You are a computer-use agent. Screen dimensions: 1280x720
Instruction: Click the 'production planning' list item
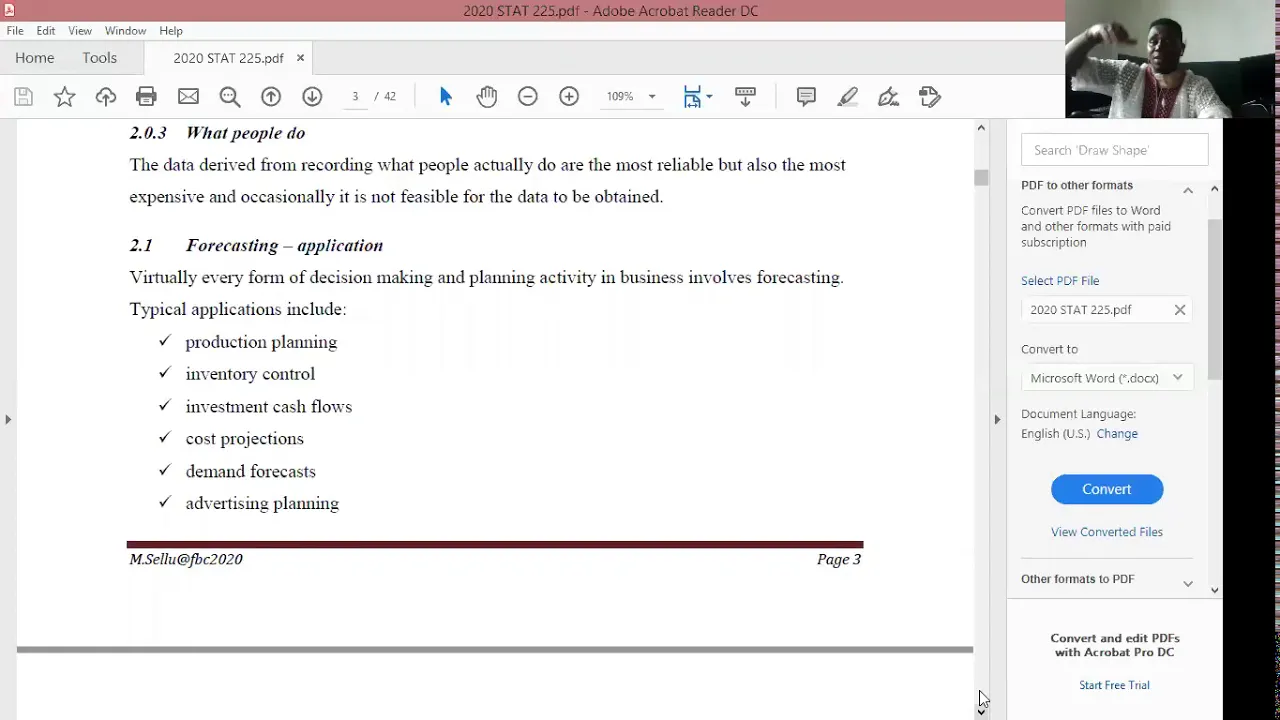[x=261, y=342]
